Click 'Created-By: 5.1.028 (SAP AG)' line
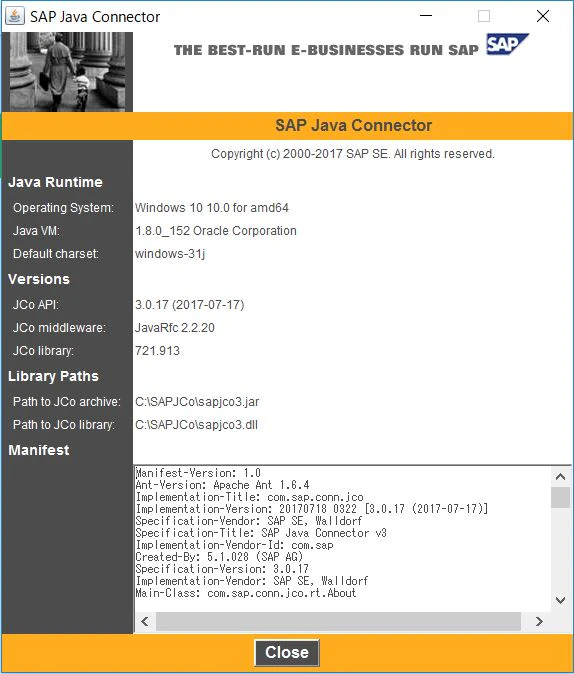Image resolution: width=574 pixels, height=674 pixels. [219, 557]
